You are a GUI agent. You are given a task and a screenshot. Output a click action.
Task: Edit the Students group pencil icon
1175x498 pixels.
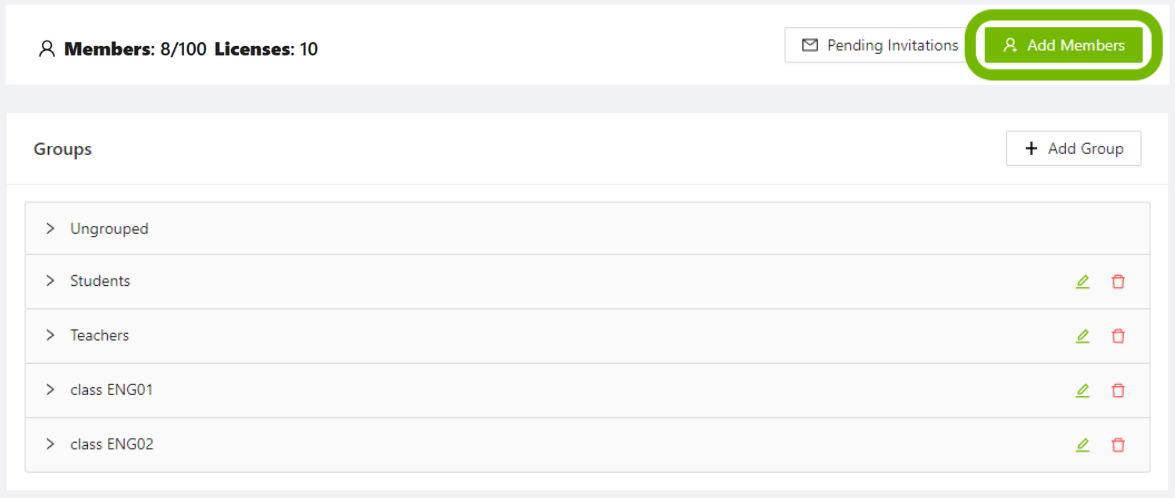(1082, 282)
